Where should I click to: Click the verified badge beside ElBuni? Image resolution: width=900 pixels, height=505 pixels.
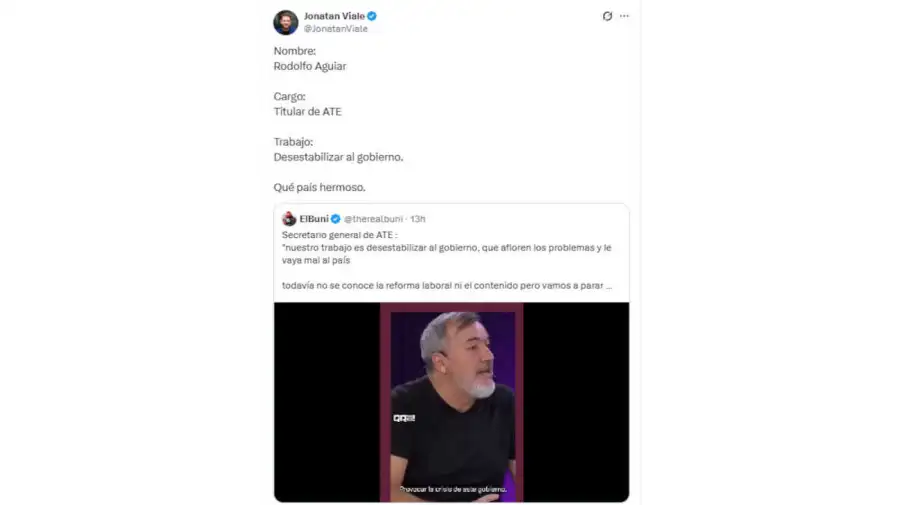[x=336, y=219]
